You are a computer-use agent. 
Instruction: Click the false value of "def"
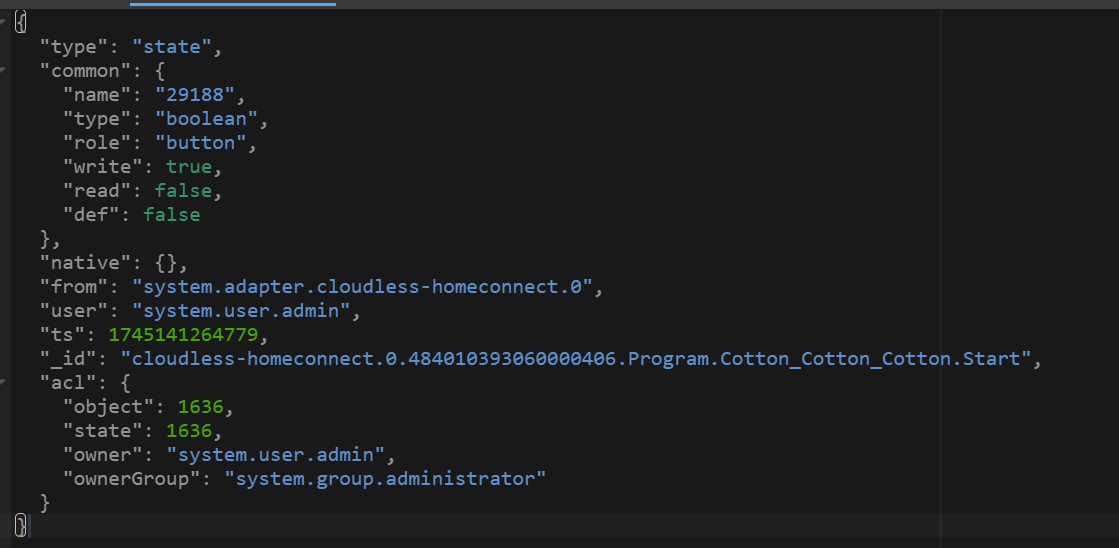pyautogui.click(x=171, y=214)
